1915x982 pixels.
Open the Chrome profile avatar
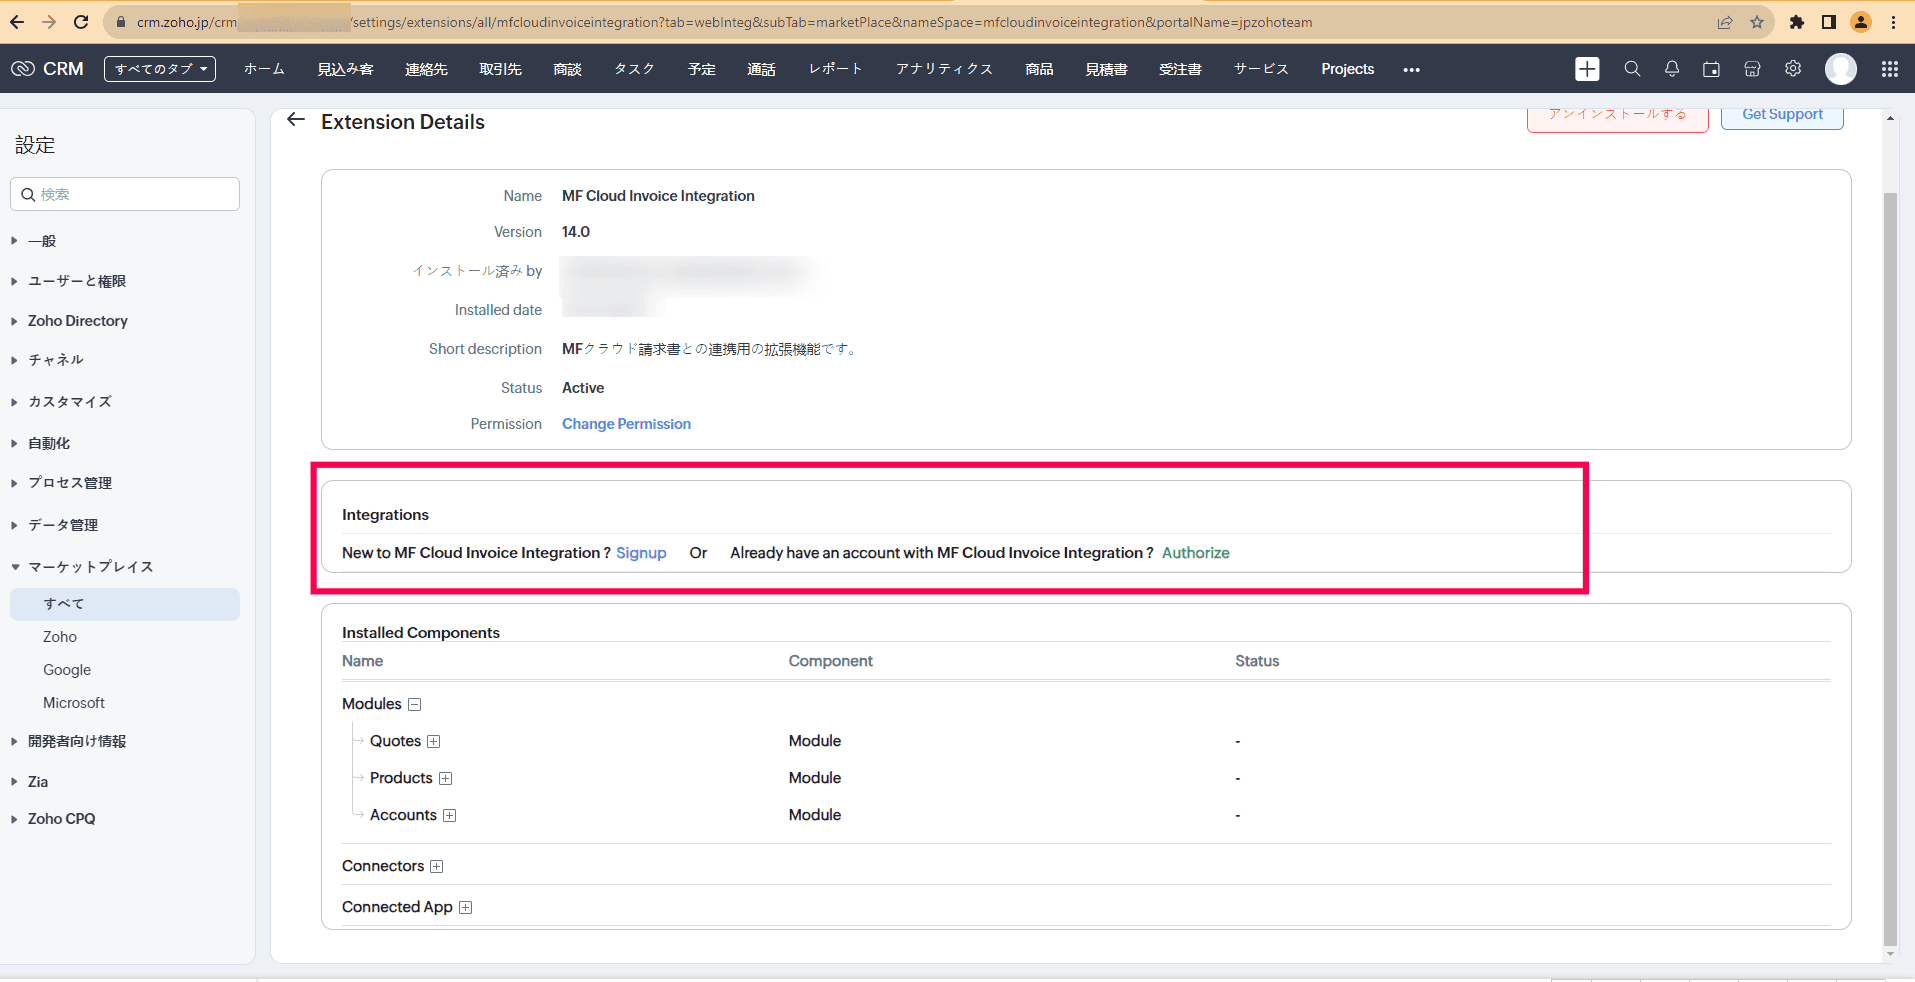tap(1861, 22)
